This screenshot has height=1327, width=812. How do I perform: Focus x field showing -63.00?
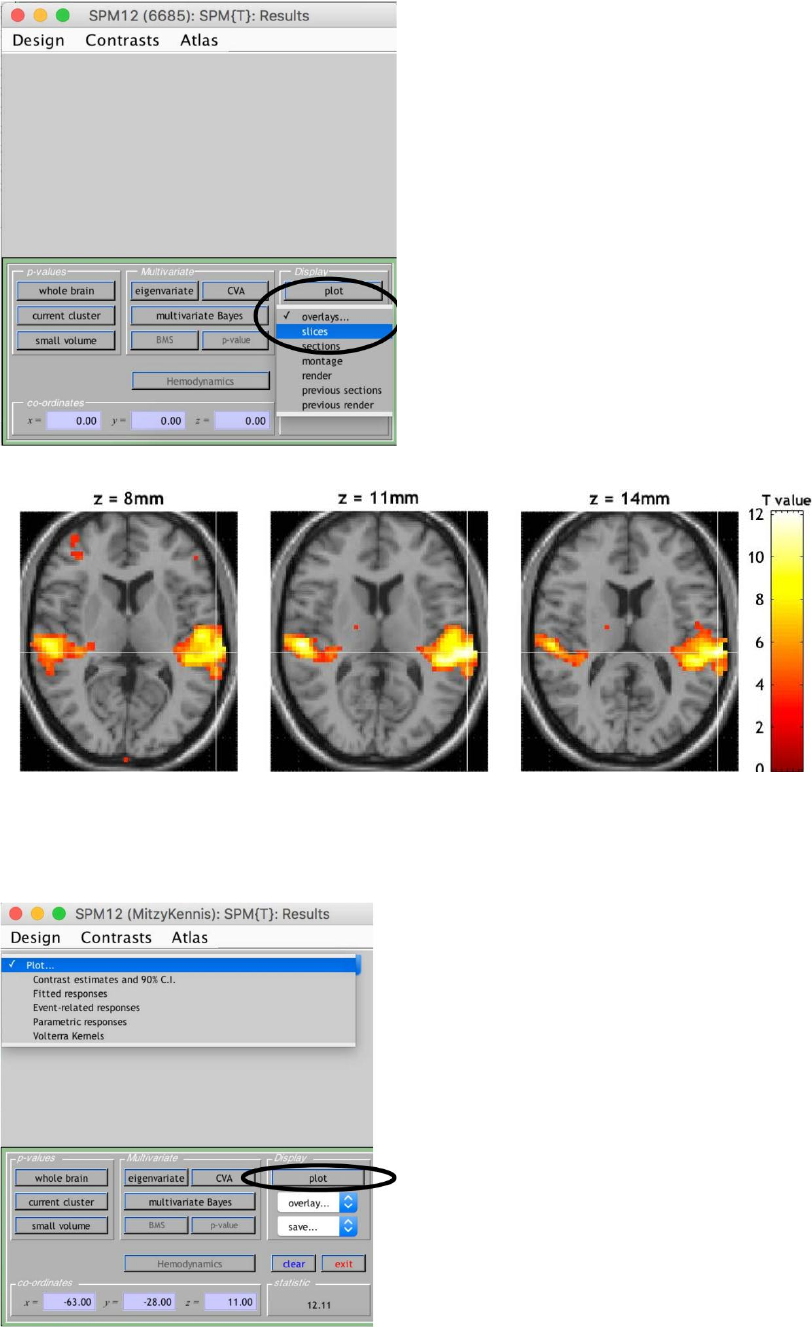[x=69, y=1302]
